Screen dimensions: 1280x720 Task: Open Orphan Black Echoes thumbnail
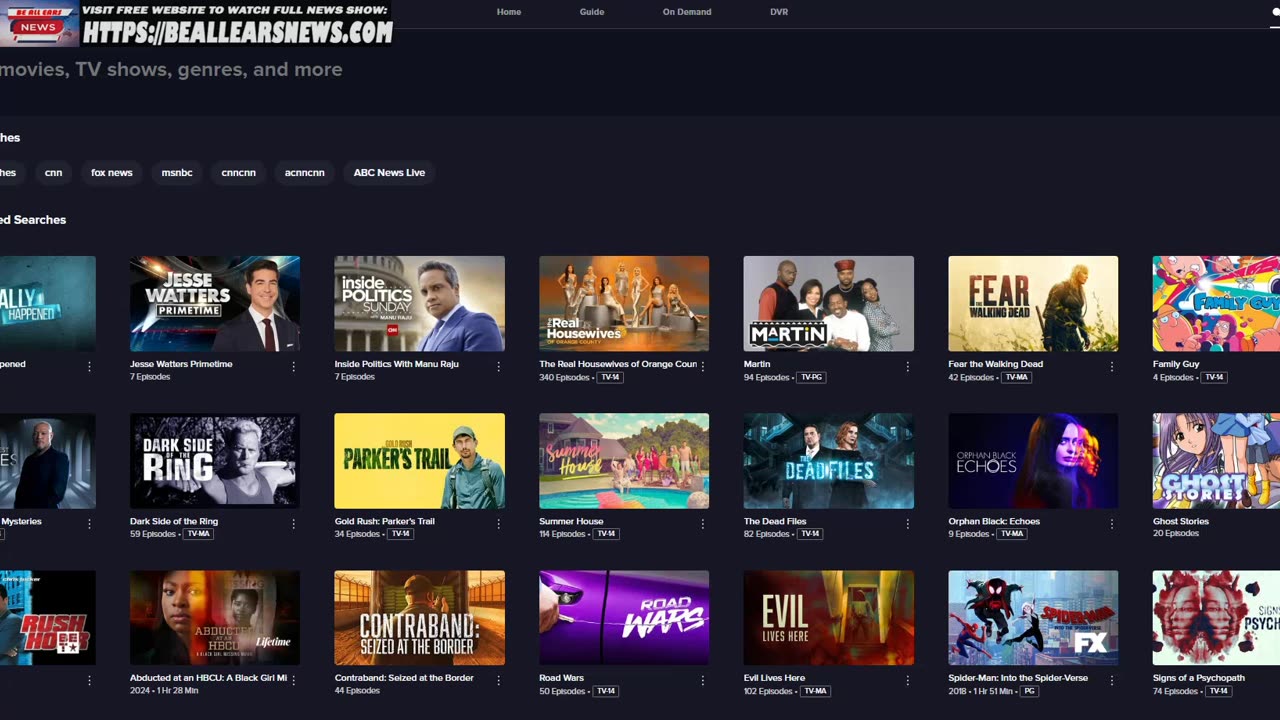(1033, 460)
